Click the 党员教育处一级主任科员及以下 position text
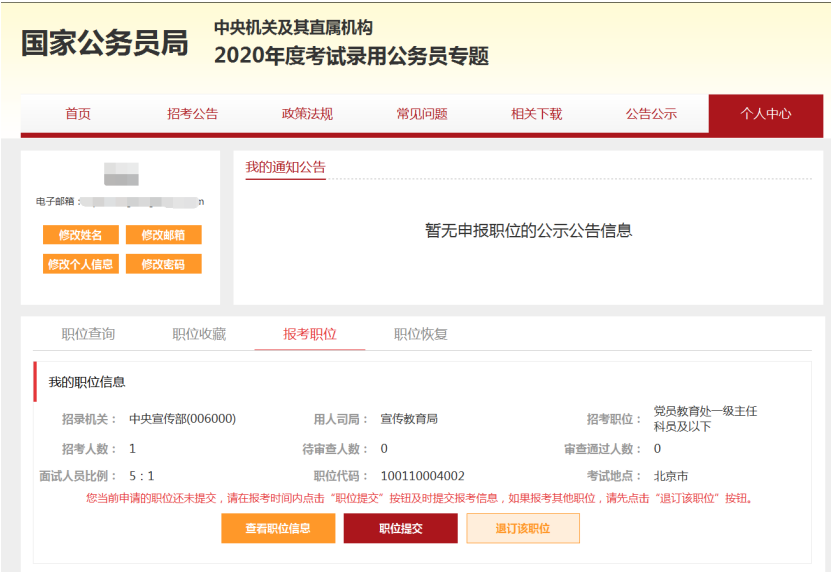Image resolution: width=834 pixels, height=575 pixels. click(x=705, y=419)
